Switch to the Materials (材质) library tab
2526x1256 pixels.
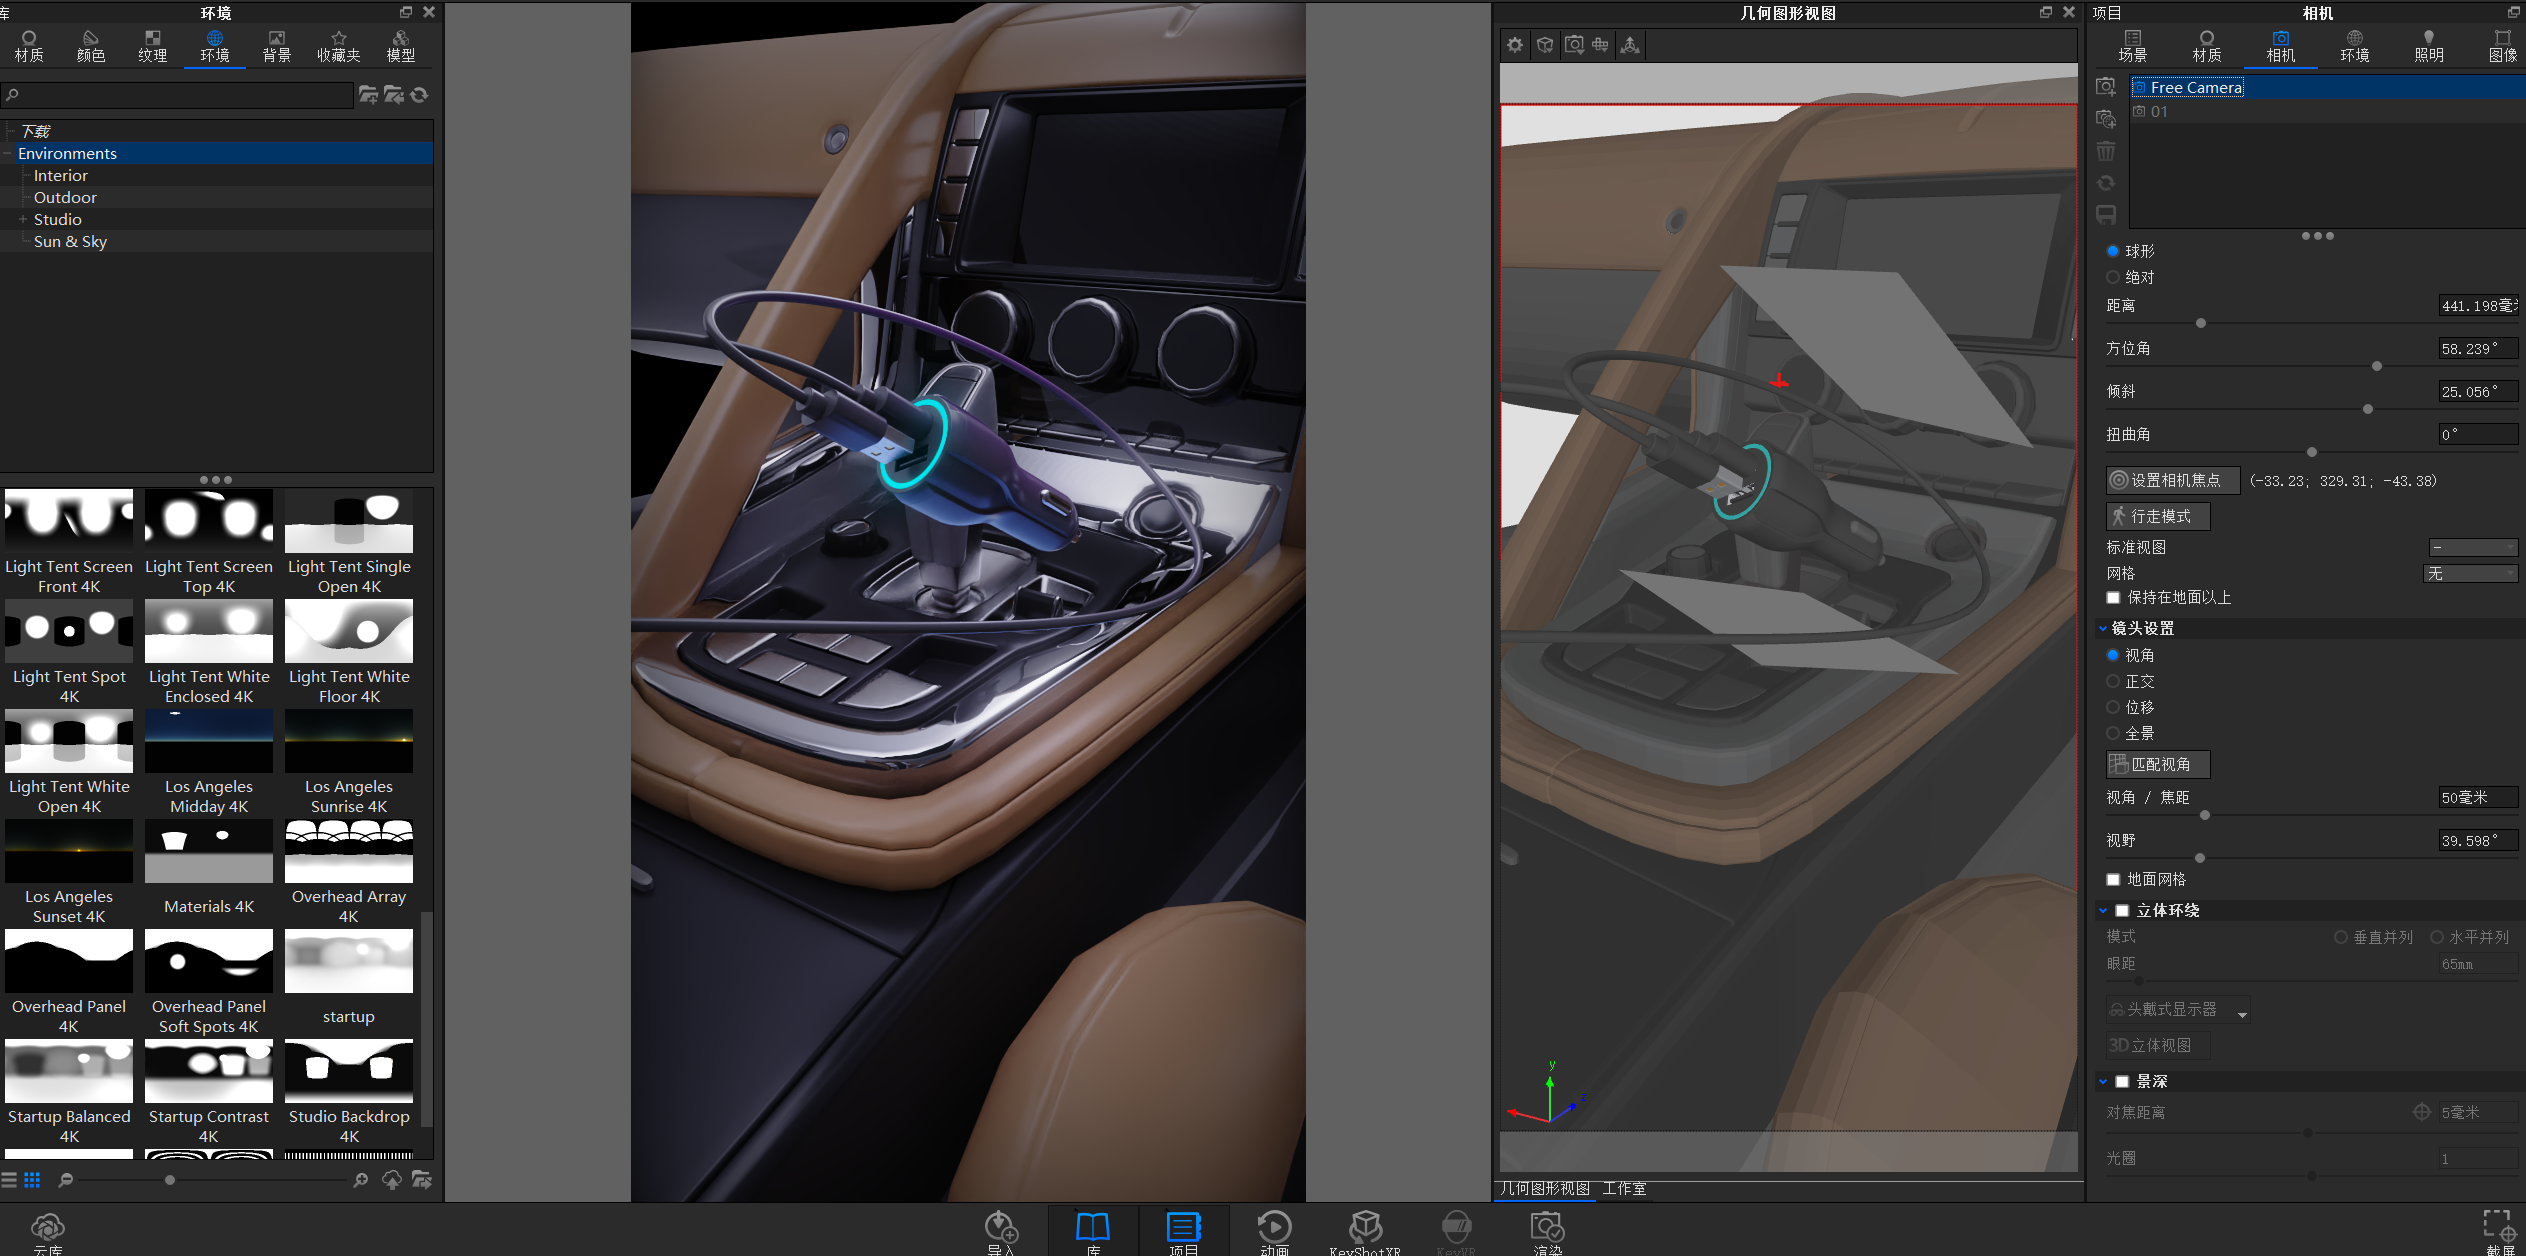(29, 46)
